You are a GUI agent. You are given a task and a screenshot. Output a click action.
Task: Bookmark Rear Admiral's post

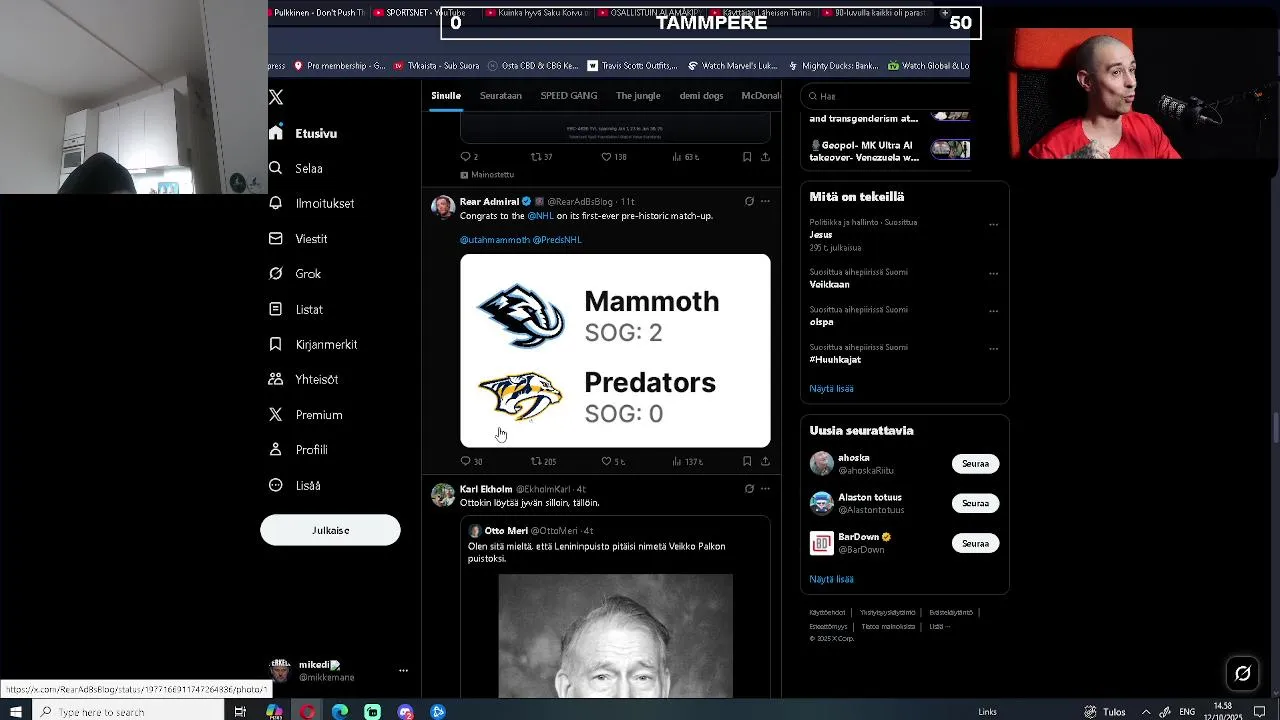[747, 461]
